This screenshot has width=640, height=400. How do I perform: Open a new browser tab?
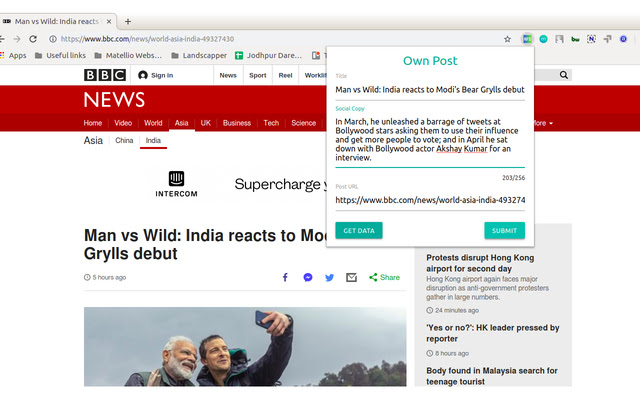(128, 21)
